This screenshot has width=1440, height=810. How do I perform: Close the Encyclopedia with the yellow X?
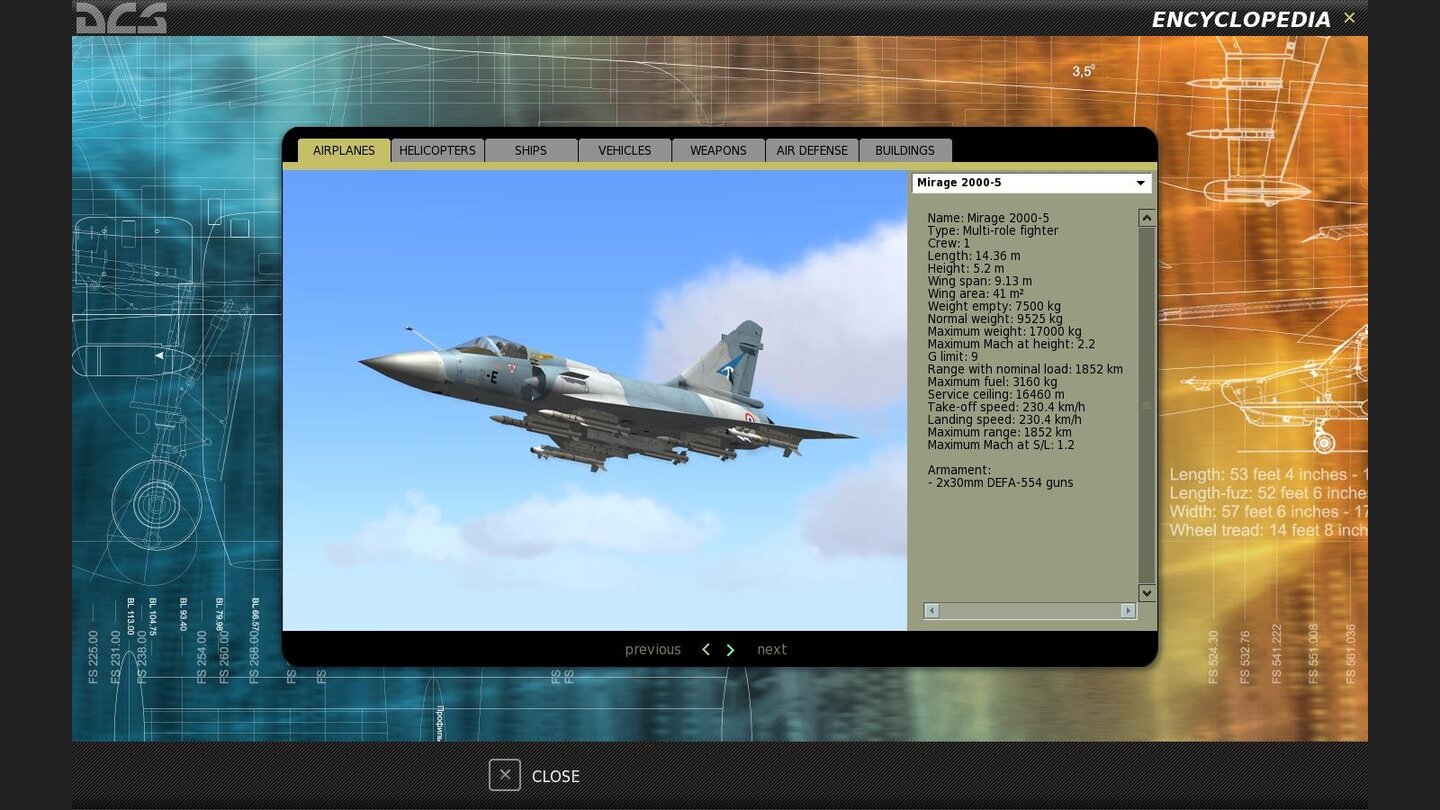1349,18
